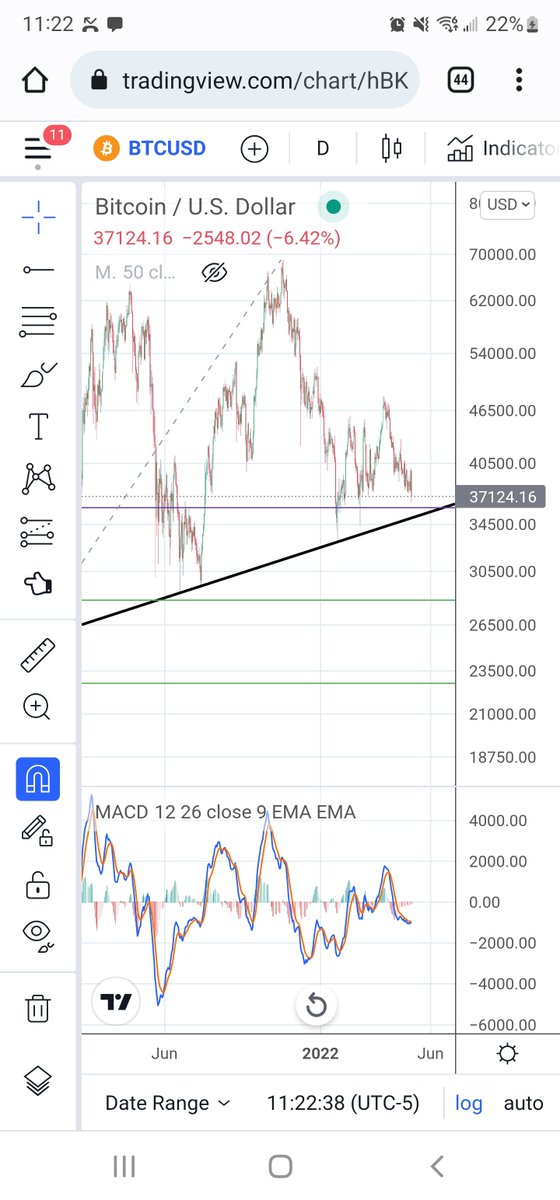The height and width of the screenshot is (1200, 560).
Task: Open the USD currency dropdown
Action: coord(508,204)
